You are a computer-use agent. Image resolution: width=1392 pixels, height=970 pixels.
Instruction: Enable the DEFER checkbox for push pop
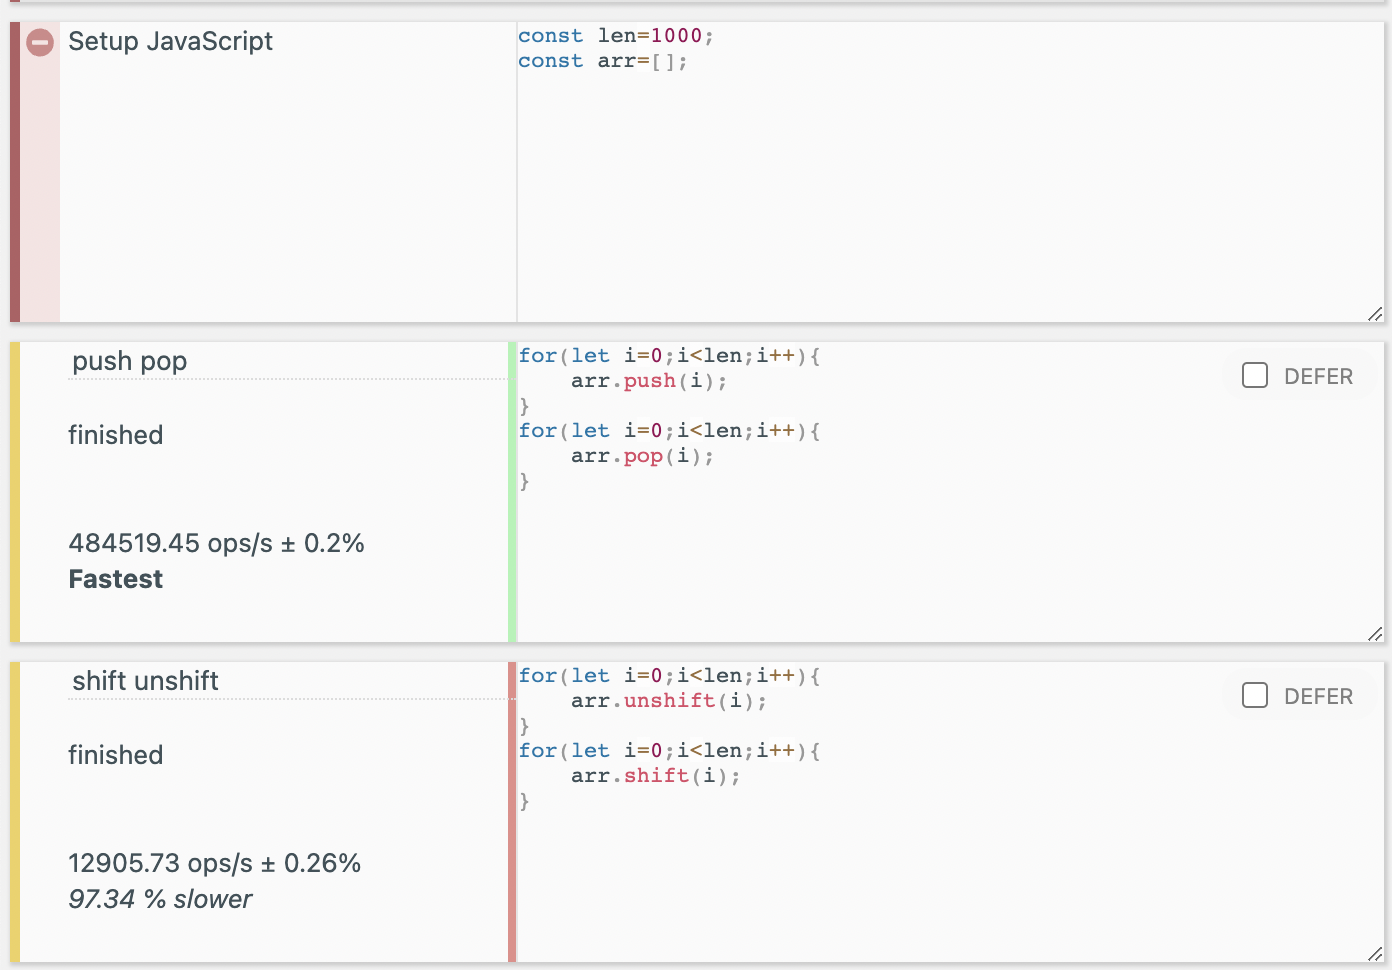click(1255, 375)
